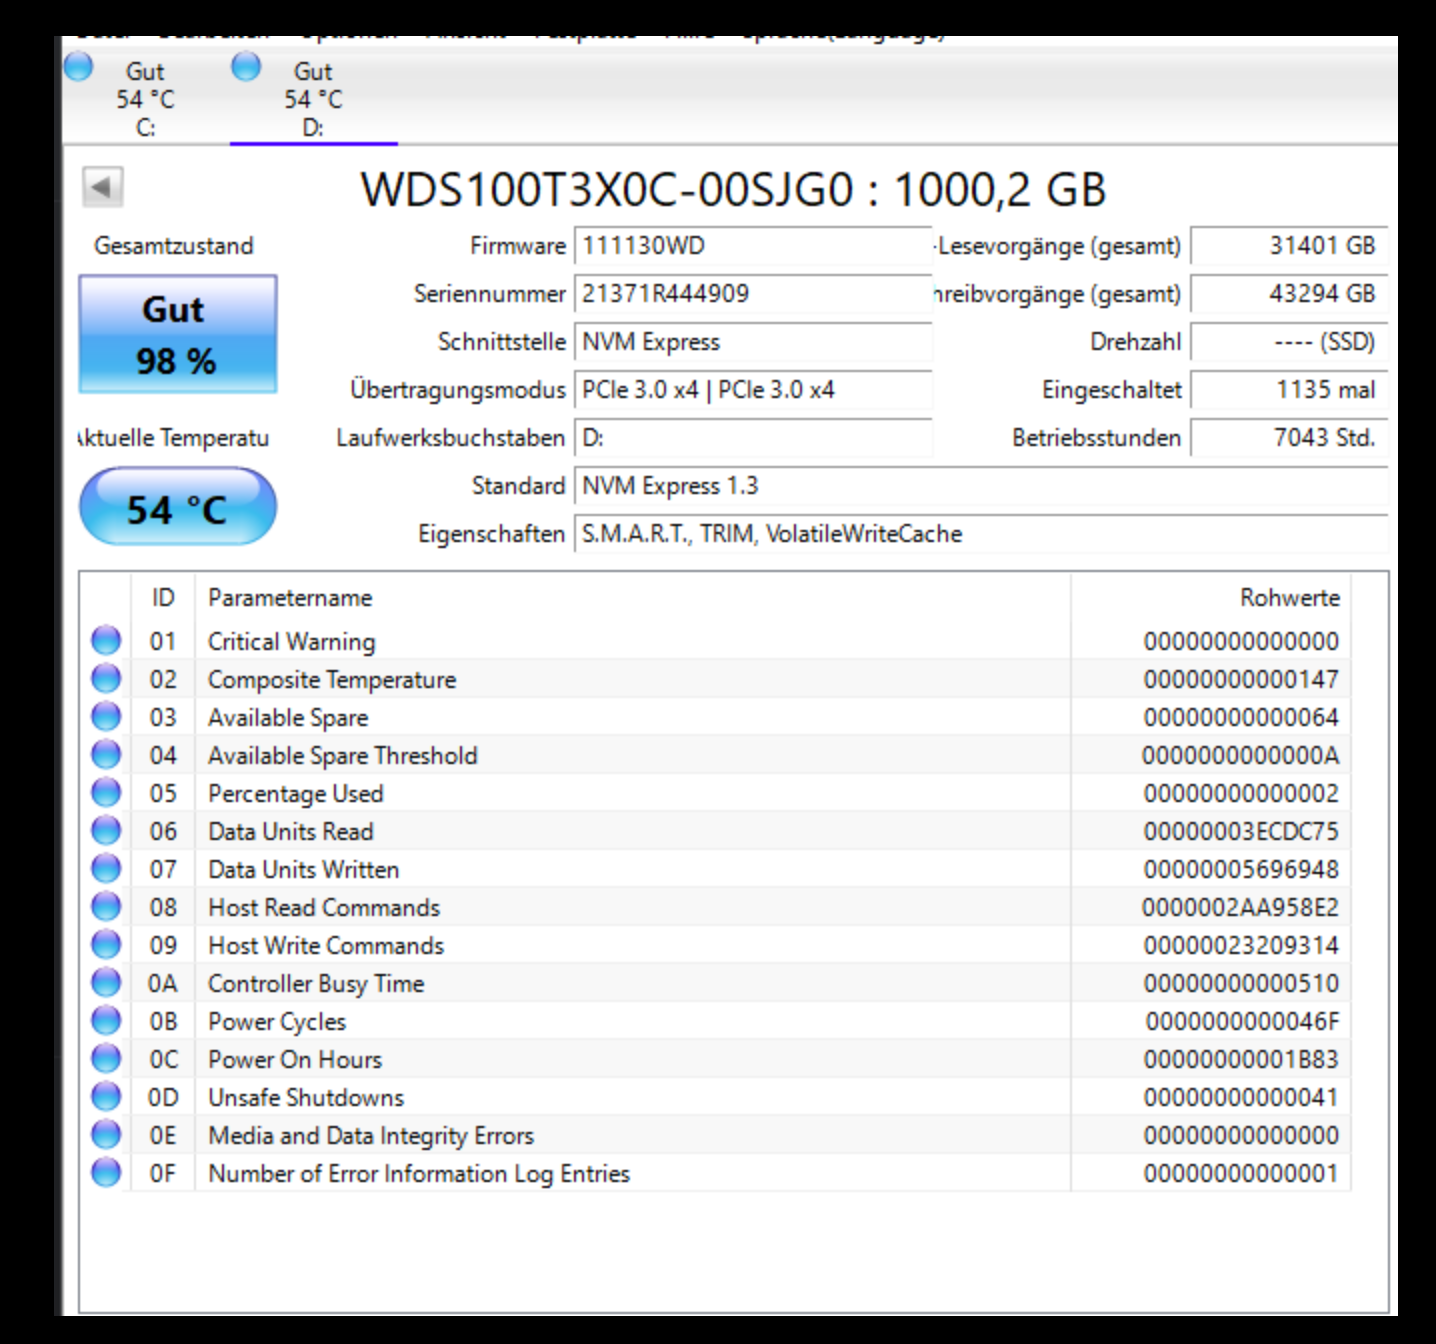The height and width of the screenshot is (1344, 1436).
Task: Click the ID column header
Action: (x=163, y=598)
